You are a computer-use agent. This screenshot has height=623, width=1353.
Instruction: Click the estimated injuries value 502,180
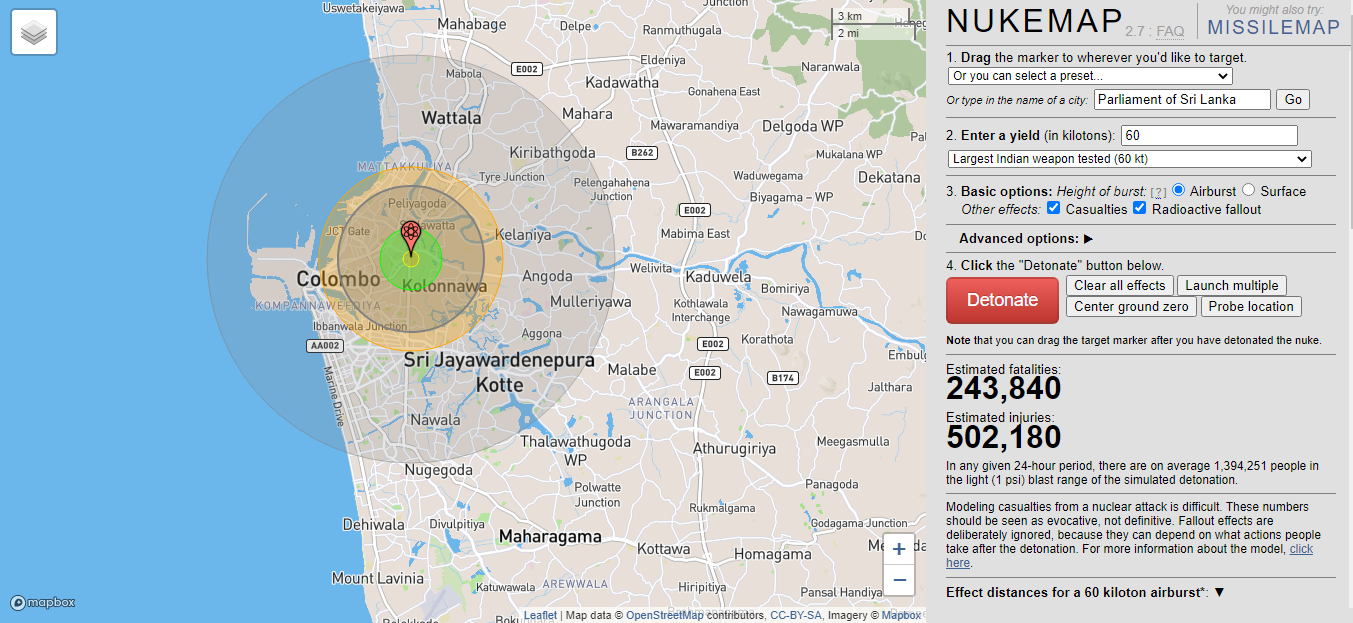click(x=1004, y=436)
